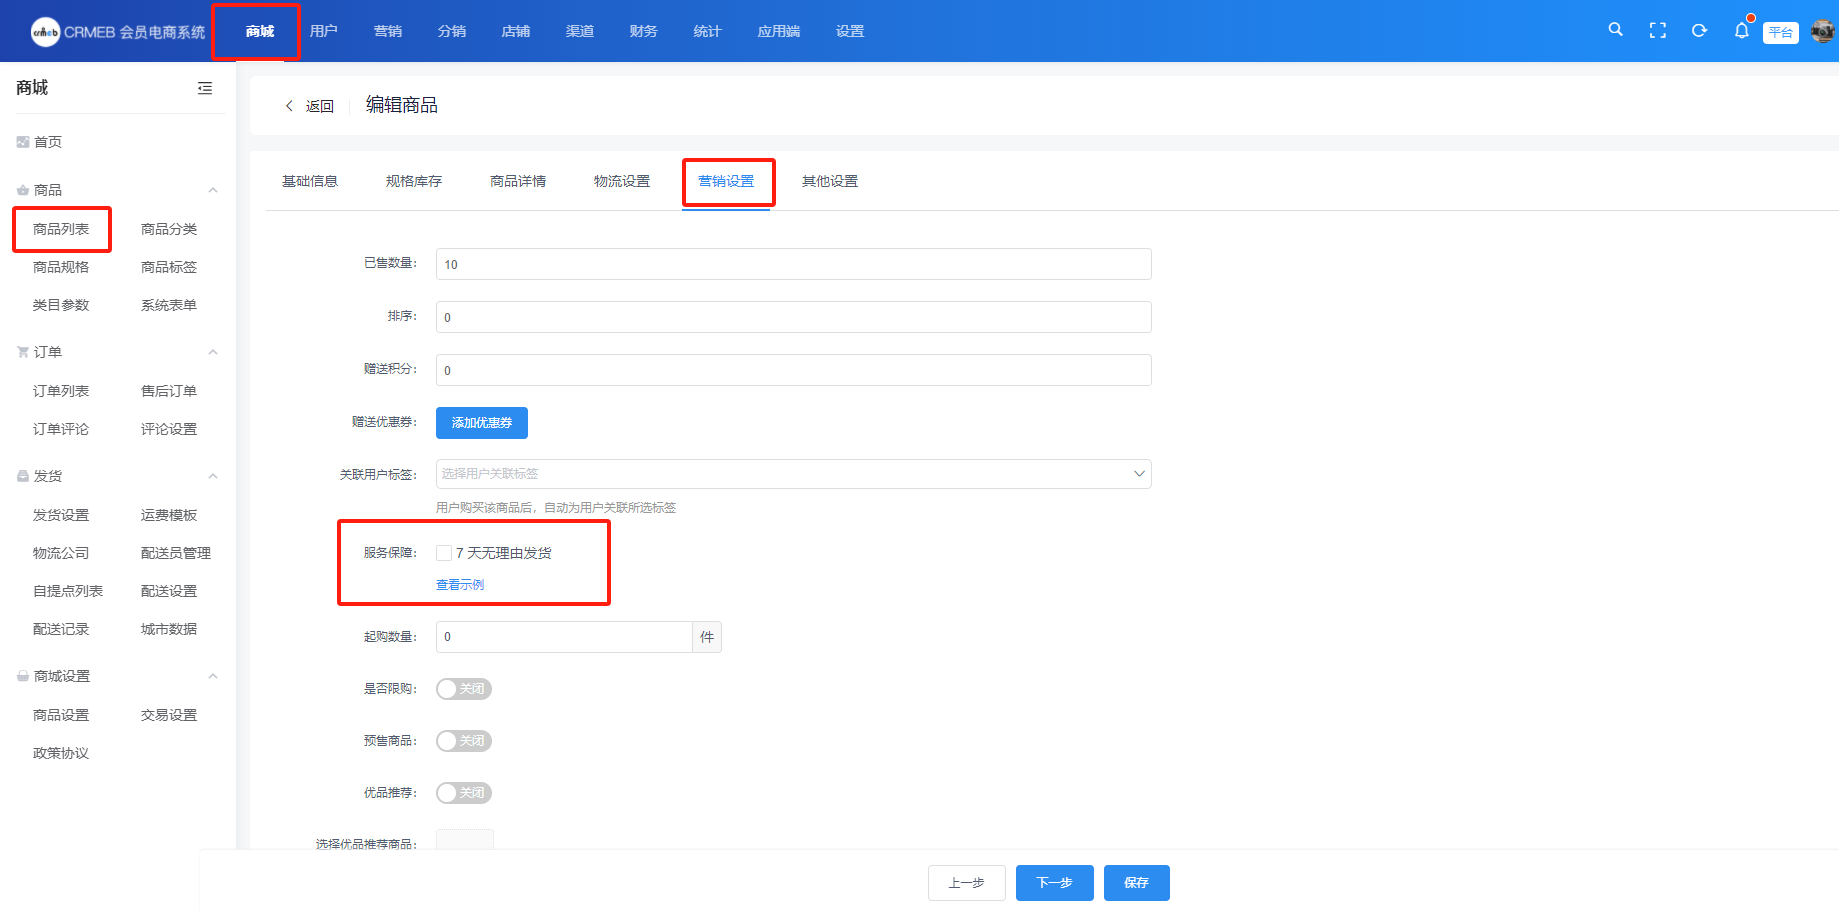Click the CRMEB logo
The height and width of the screenshot is (912, 1839).
coord(46,32)
